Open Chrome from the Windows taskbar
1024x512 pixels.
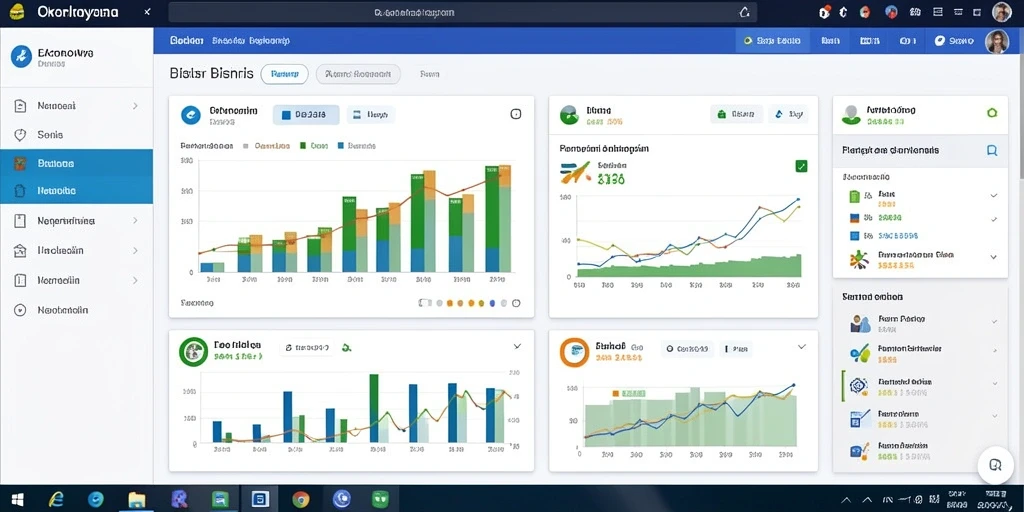300,500
